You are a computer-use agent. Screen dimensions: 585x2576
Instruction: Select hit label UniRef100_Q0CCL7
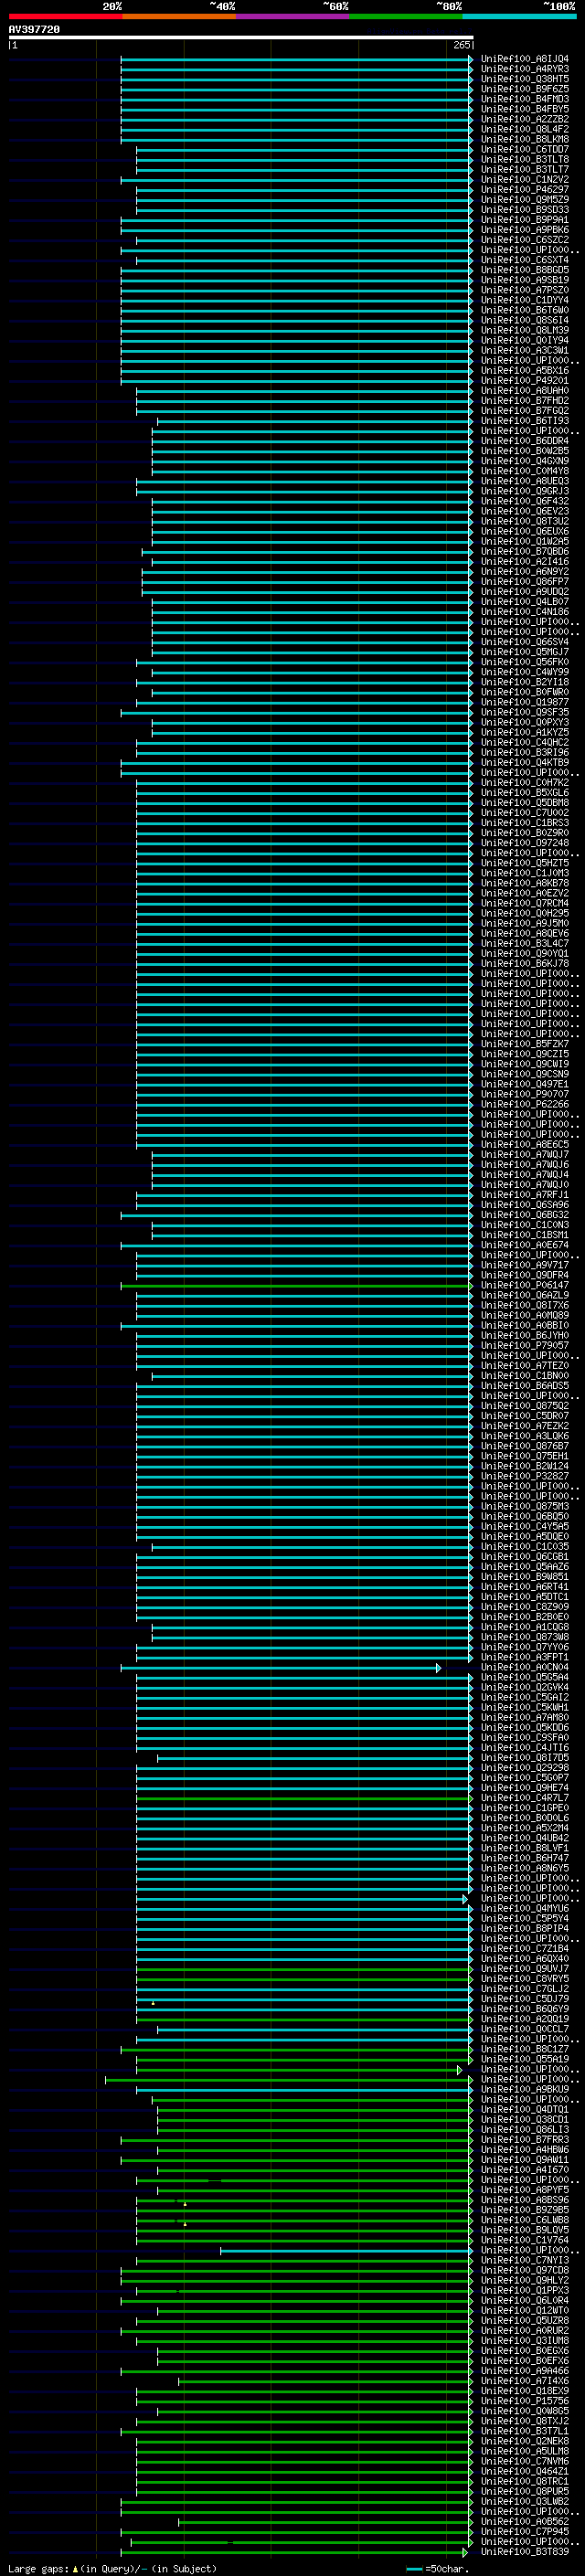525,2029
